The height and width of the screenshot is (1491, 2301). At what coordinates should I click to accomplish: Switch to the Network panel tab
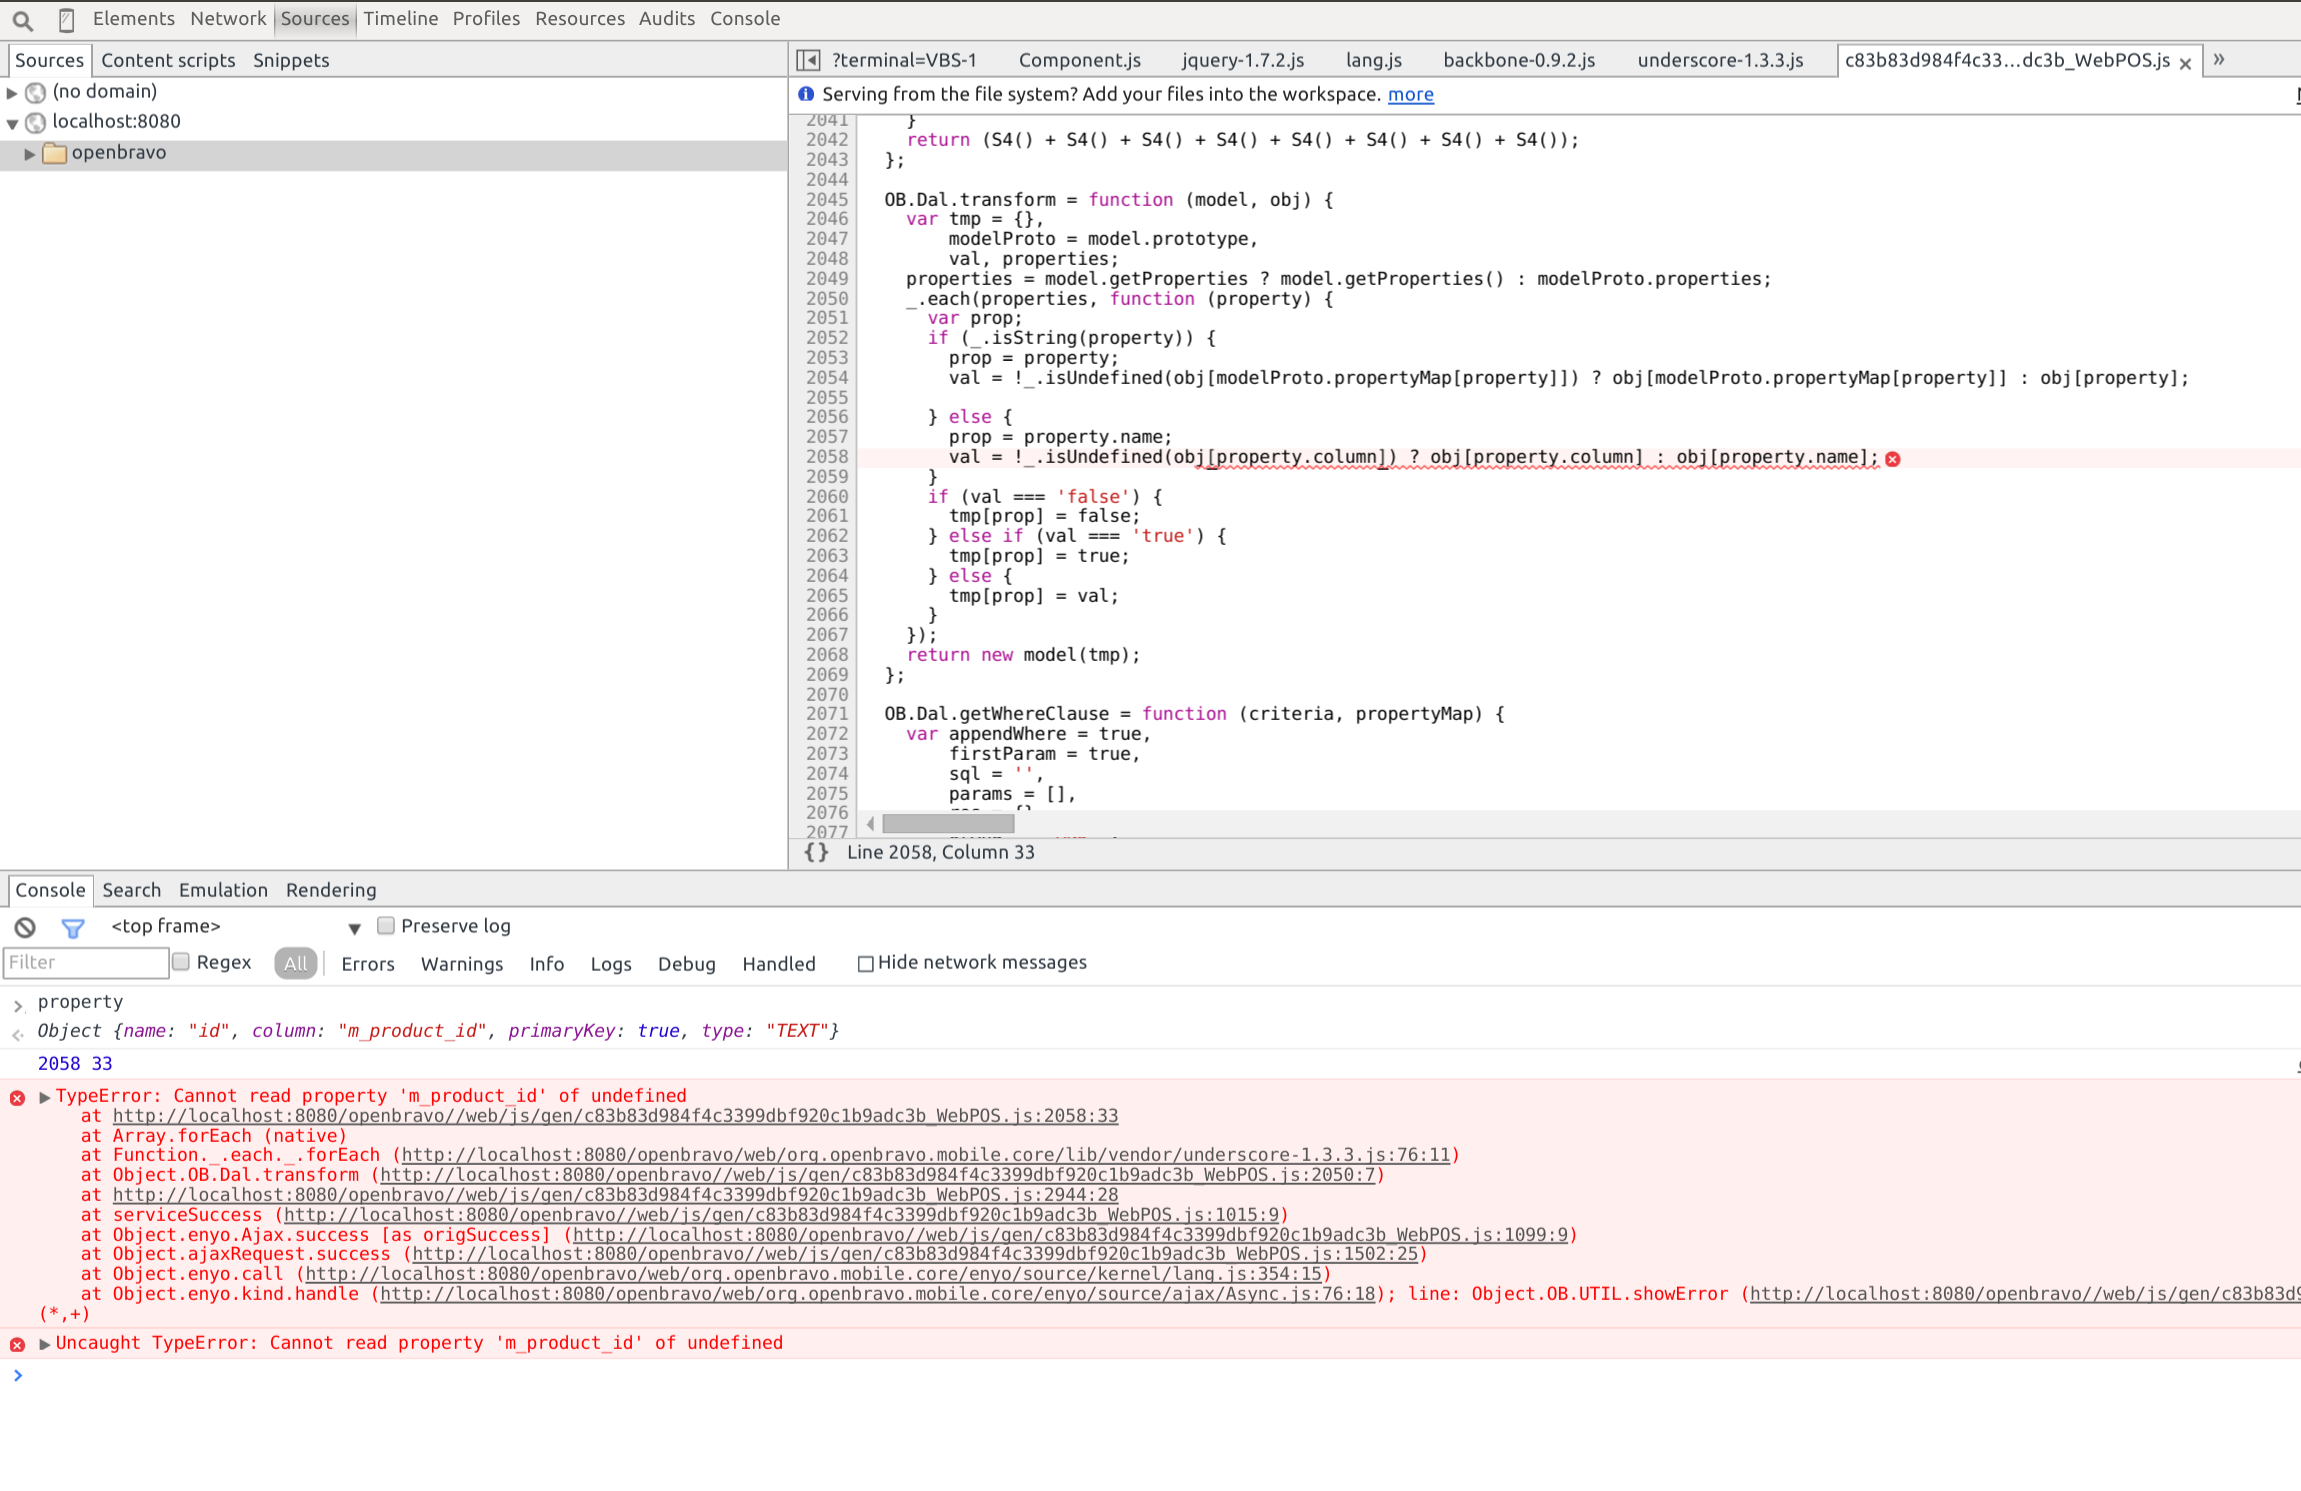[x=227, y=19]
